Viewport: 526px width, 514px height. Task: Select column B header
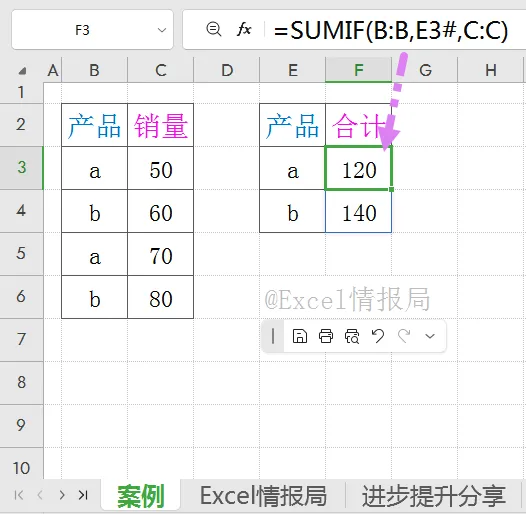(95, 70)
